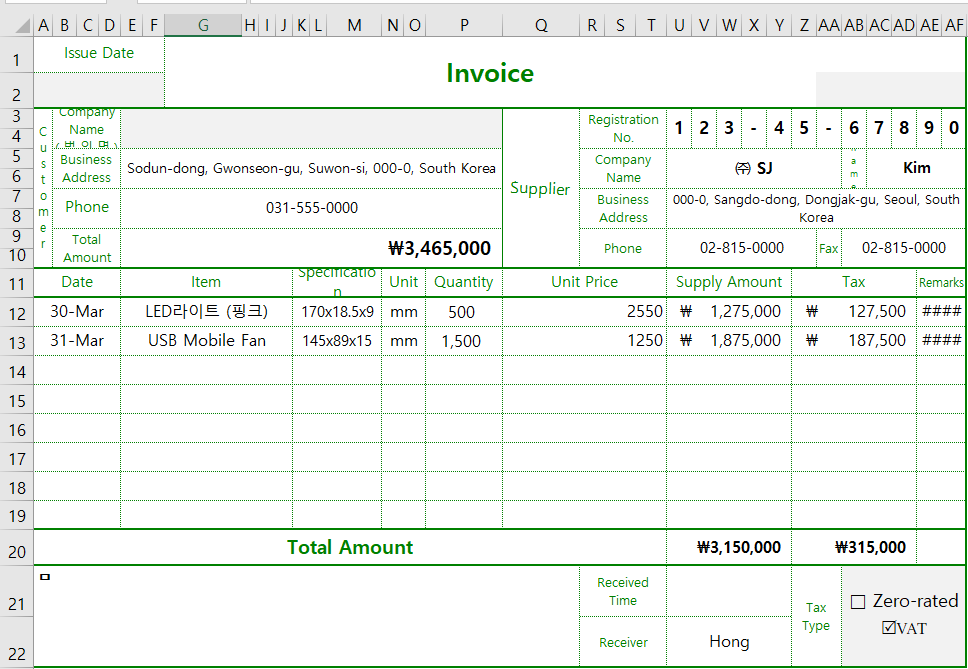Click the row 12 header
The height and width of the screenshot is (669, 968).
tap(16, 312)
